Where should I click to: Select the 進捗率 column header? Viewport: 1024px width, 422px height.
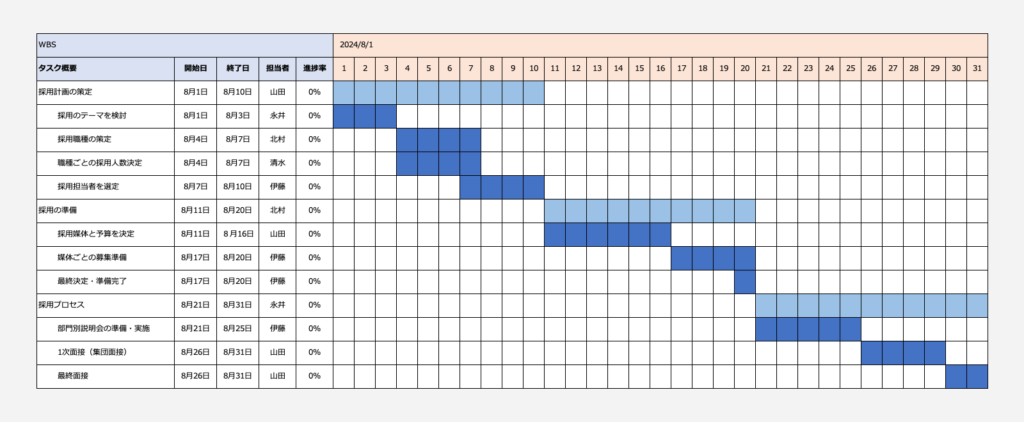(315, 69)
